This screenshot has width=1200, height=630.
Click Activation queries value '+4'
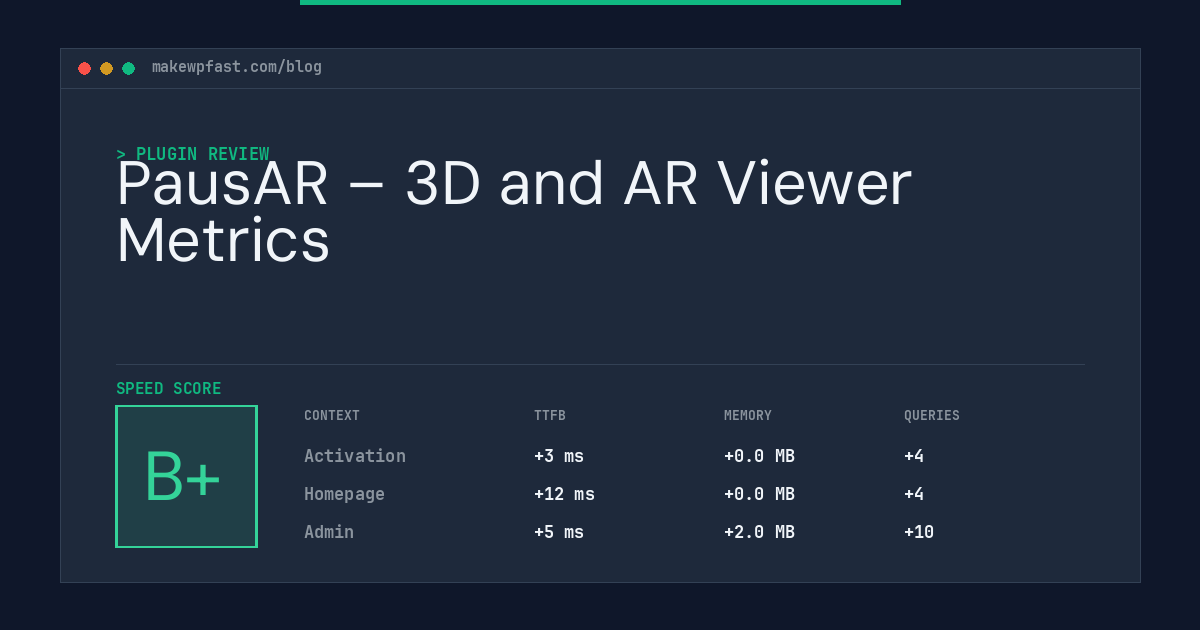click(x=914, y=456)
